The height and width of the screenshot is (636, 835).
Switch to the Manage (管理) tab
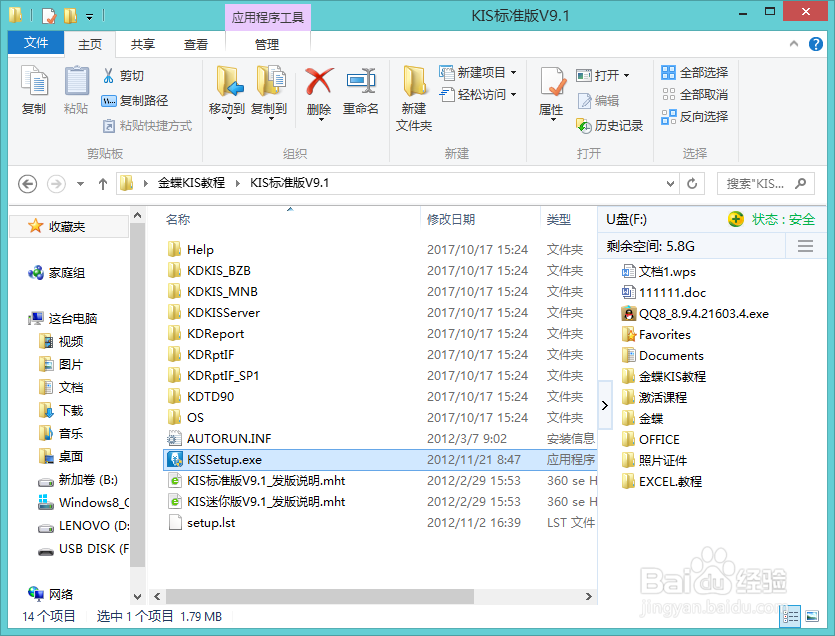[x=267, y=44]
